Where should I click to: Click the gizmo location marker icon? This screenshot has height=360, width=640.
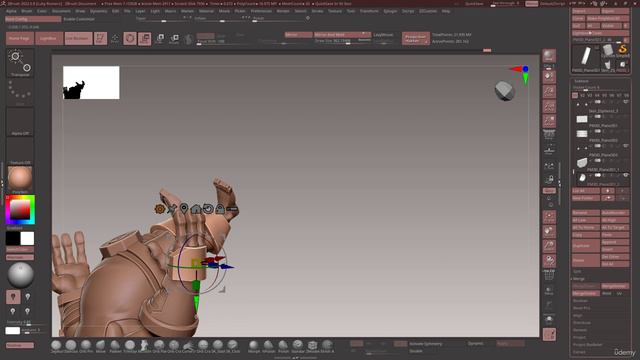184,209
